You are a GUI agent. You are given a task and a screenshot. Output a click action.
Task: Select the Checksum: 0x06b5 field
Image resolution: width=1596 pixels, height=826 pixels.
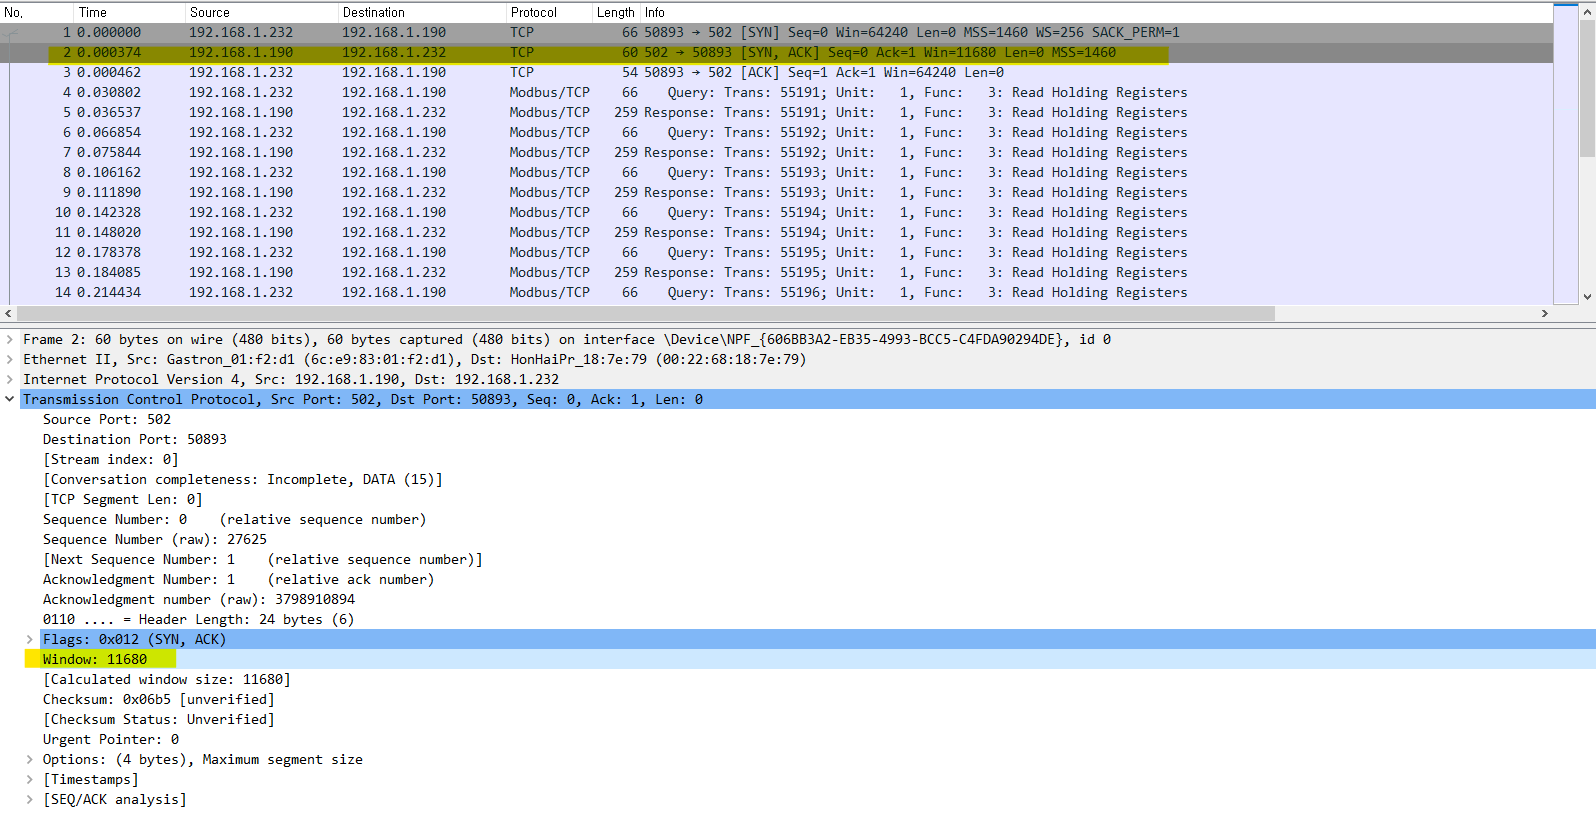coord(159,699)
